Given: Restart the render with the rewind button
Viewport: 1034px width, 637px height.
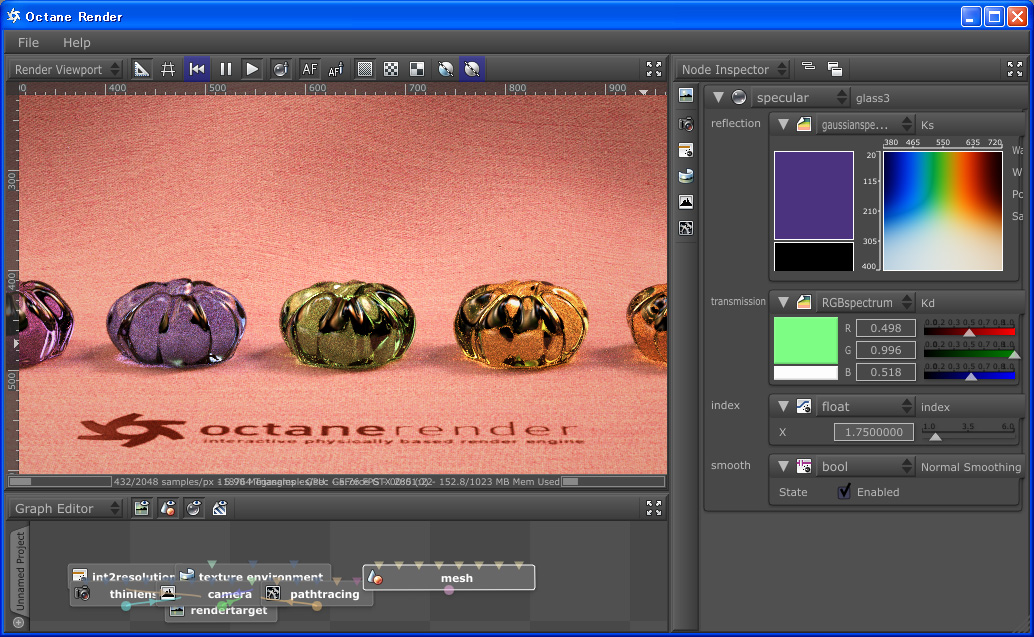Looking at the screenshot, I should (x=197, y=69).
